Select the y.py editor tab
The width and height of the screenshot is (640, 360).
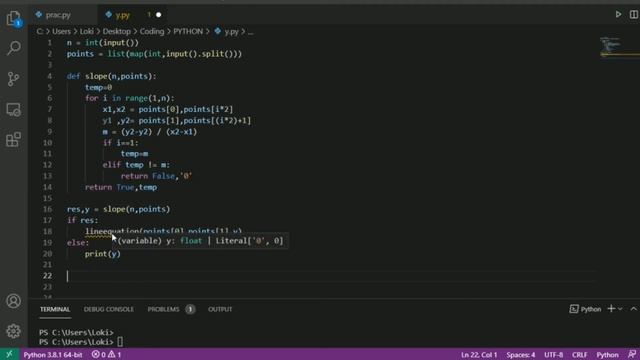click(x=122, y=15)
